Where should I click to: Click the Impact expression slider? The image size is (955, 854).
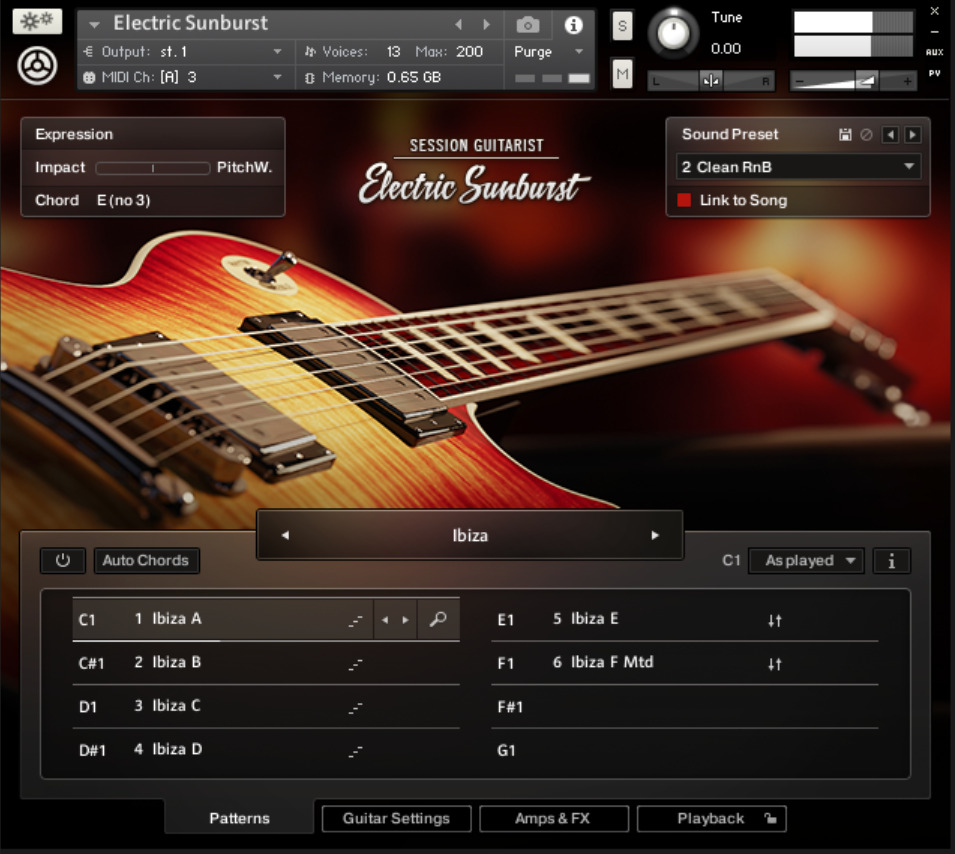[153, 168]
